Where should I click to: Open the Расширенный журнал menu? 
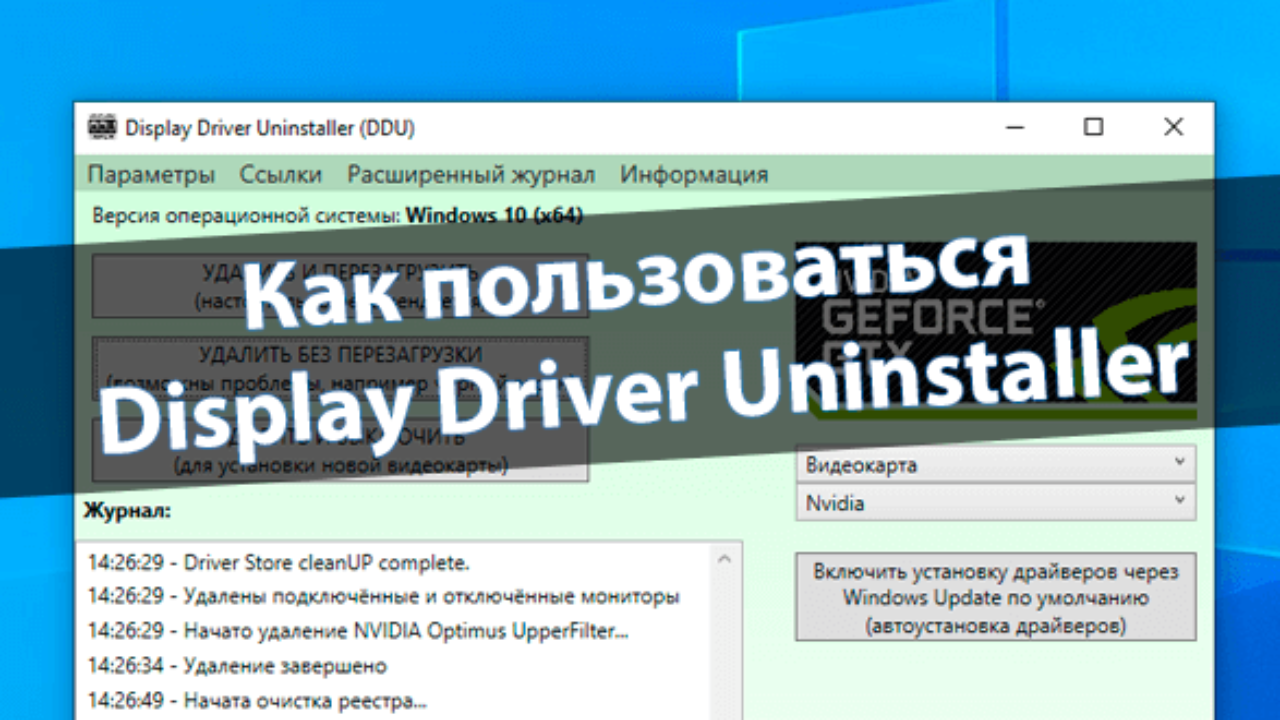(x=471, y=174)
